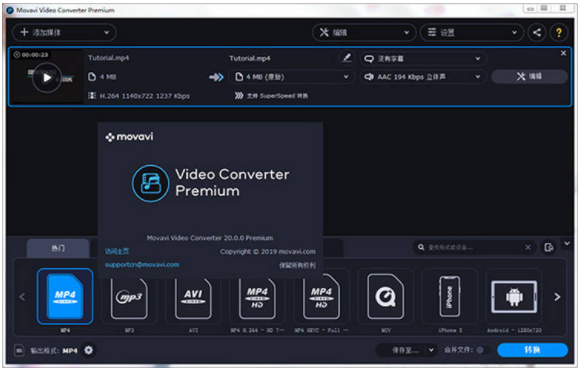Click the share icon

(537, 33)
